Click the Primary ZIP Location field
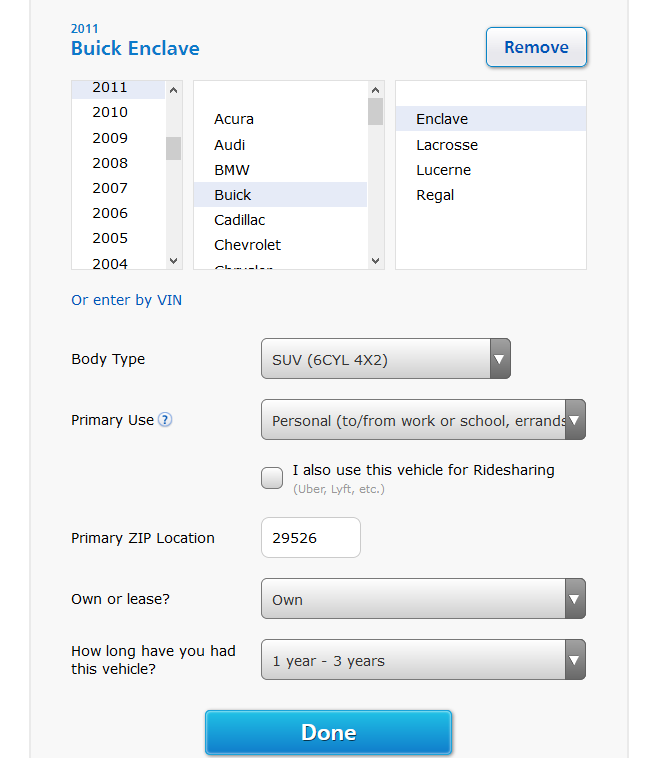656x758 pixels. [x=311, y=538]
